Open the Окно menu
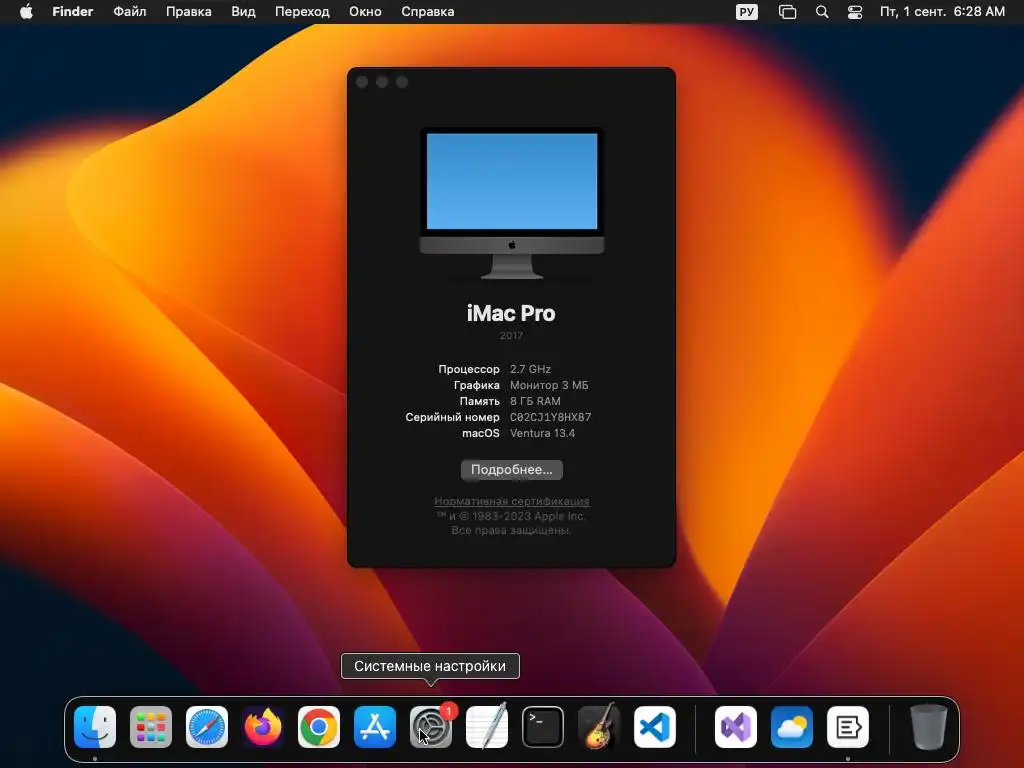 pos(365,12)
